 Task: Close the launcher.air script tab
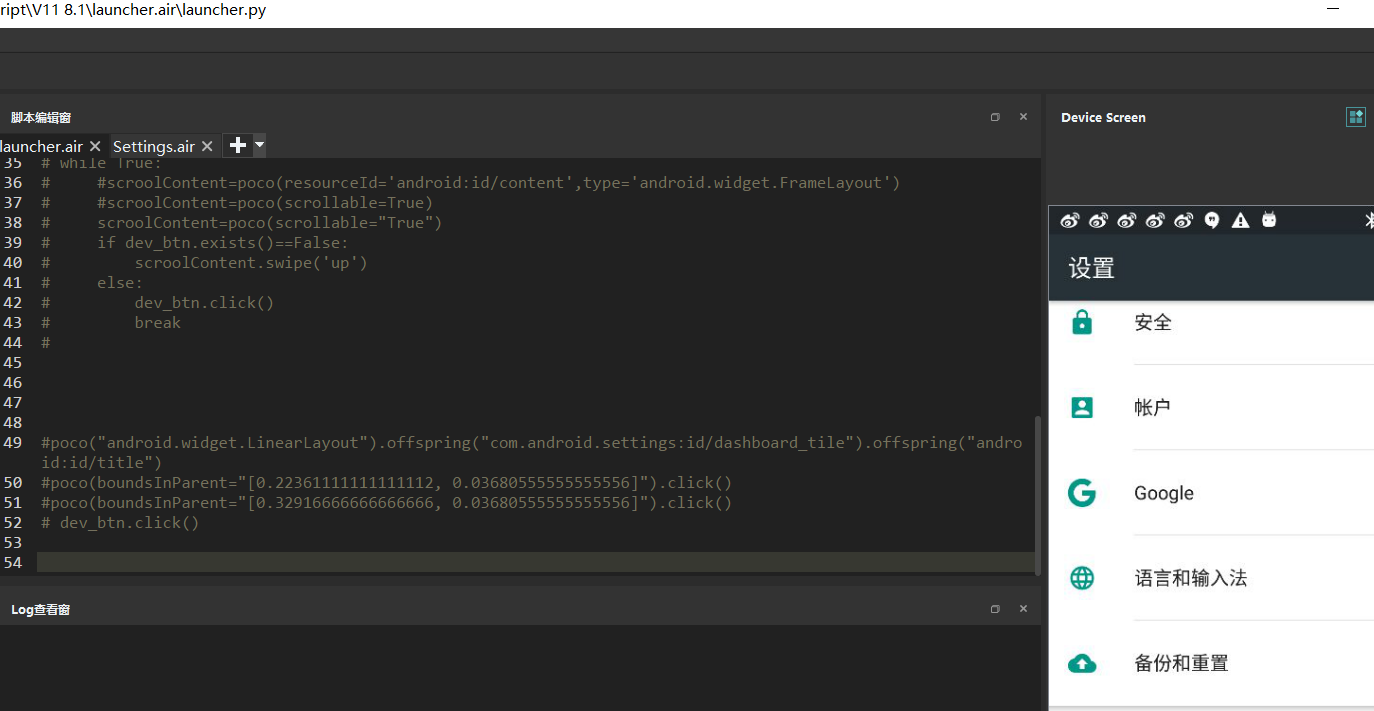click(x=95, y=146)
